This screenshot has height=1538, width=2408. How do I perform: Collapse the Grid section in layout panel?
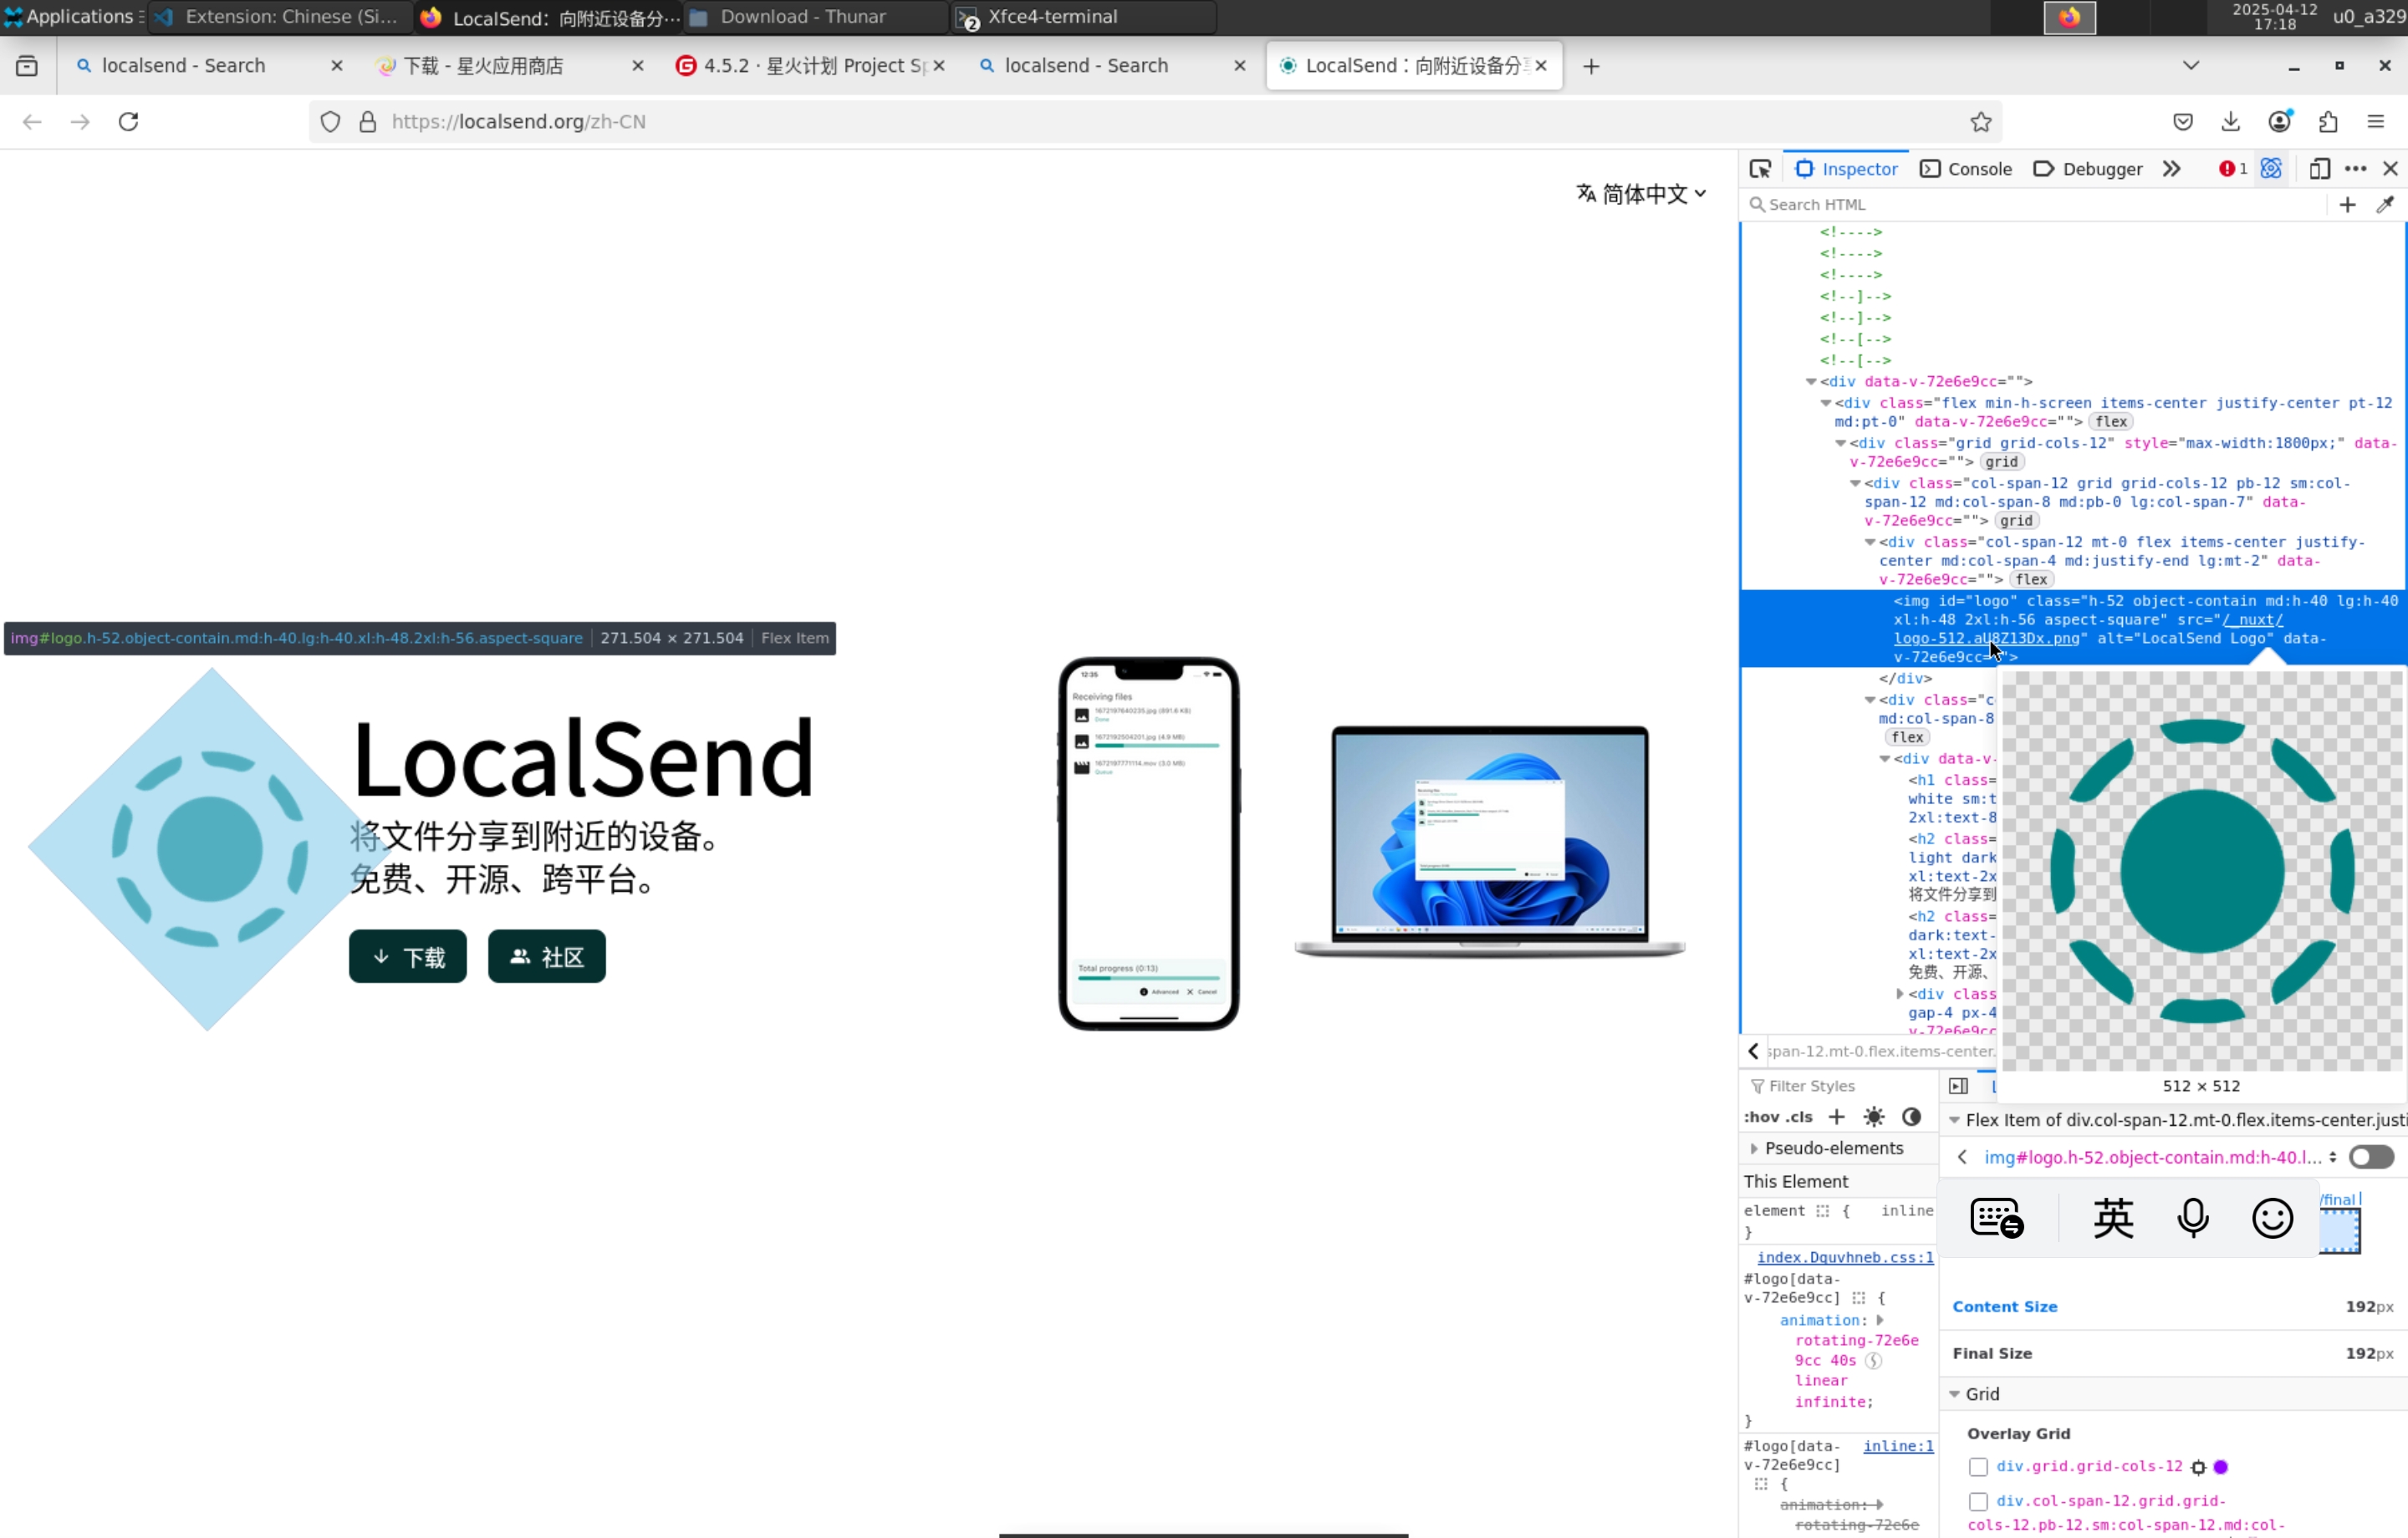(1955, 1394)
